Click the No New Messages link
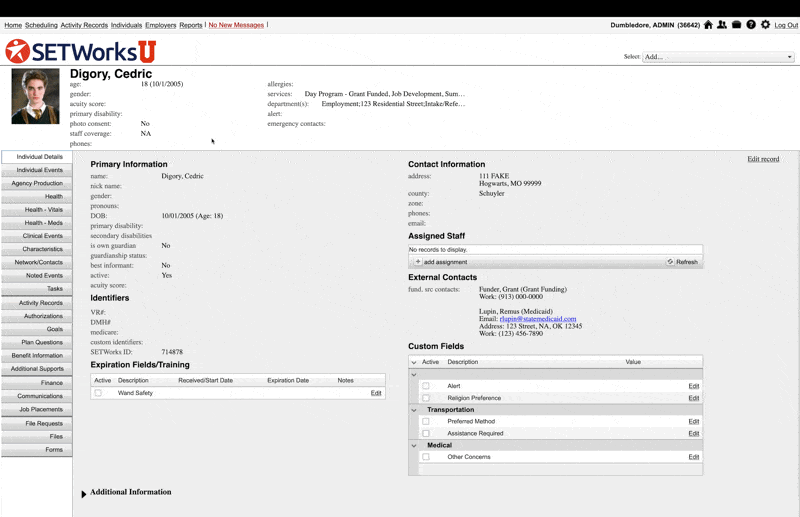Image resolution: width=800 pixels, height=517 pixels. [236, 25]
